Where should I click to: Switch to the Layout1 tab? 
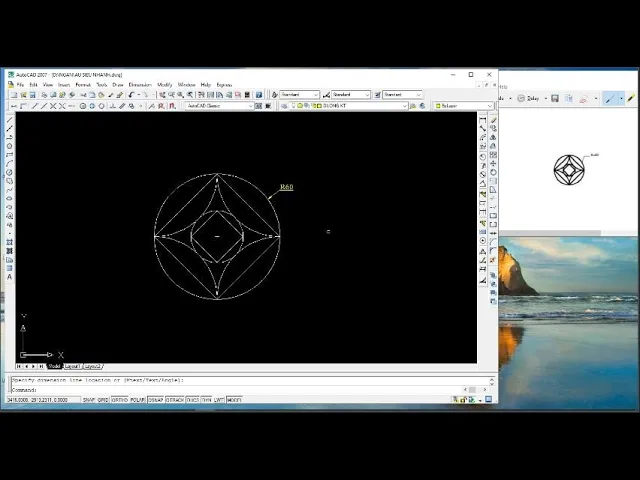click(x=73, y=367)
